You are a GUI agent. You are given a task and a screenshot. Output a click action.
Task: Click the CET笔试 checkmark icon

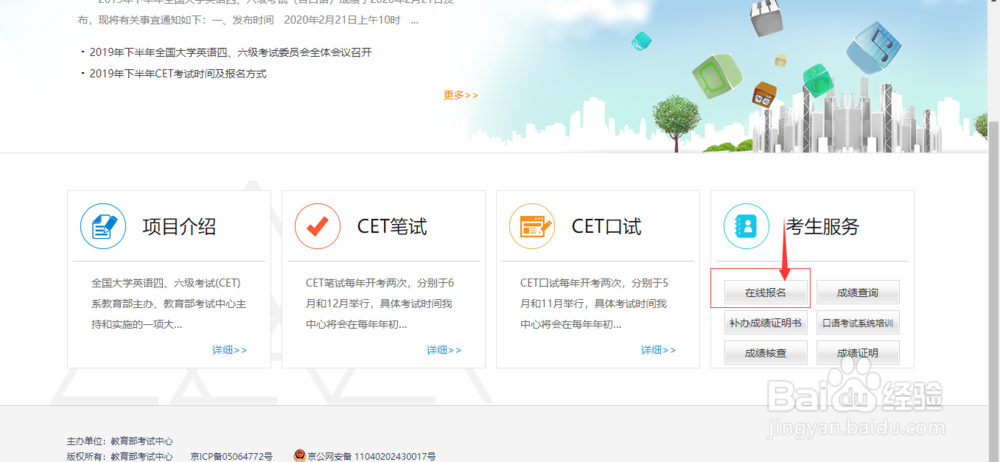point(318,226)
